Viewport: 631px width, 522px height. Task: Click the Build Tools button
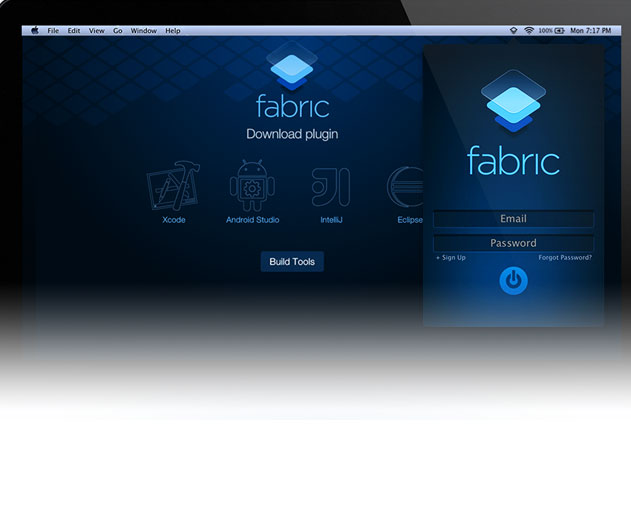[292, 262]
